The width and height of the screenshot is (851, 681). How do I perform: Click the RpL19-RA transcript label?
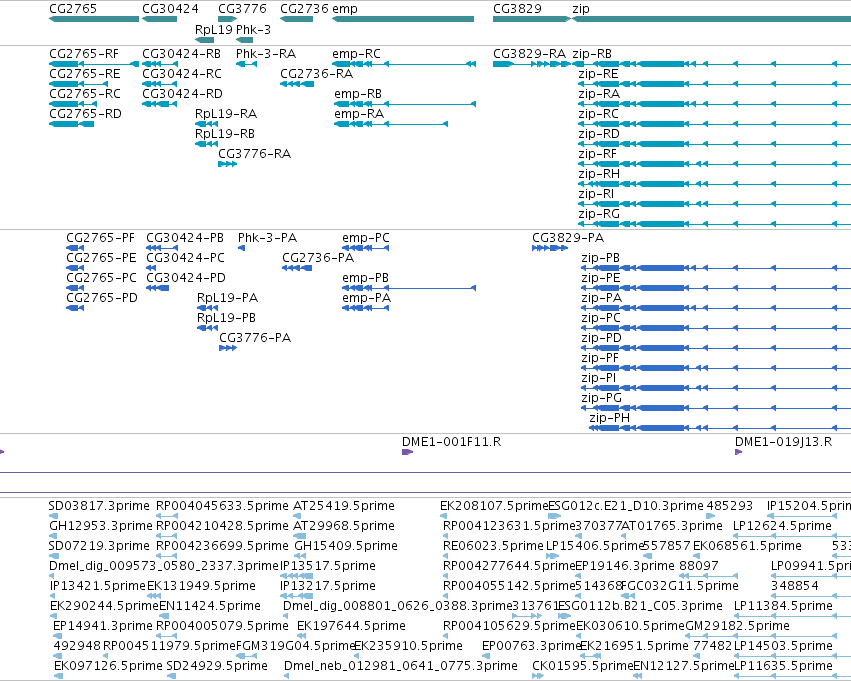click(x=226, y=114)
